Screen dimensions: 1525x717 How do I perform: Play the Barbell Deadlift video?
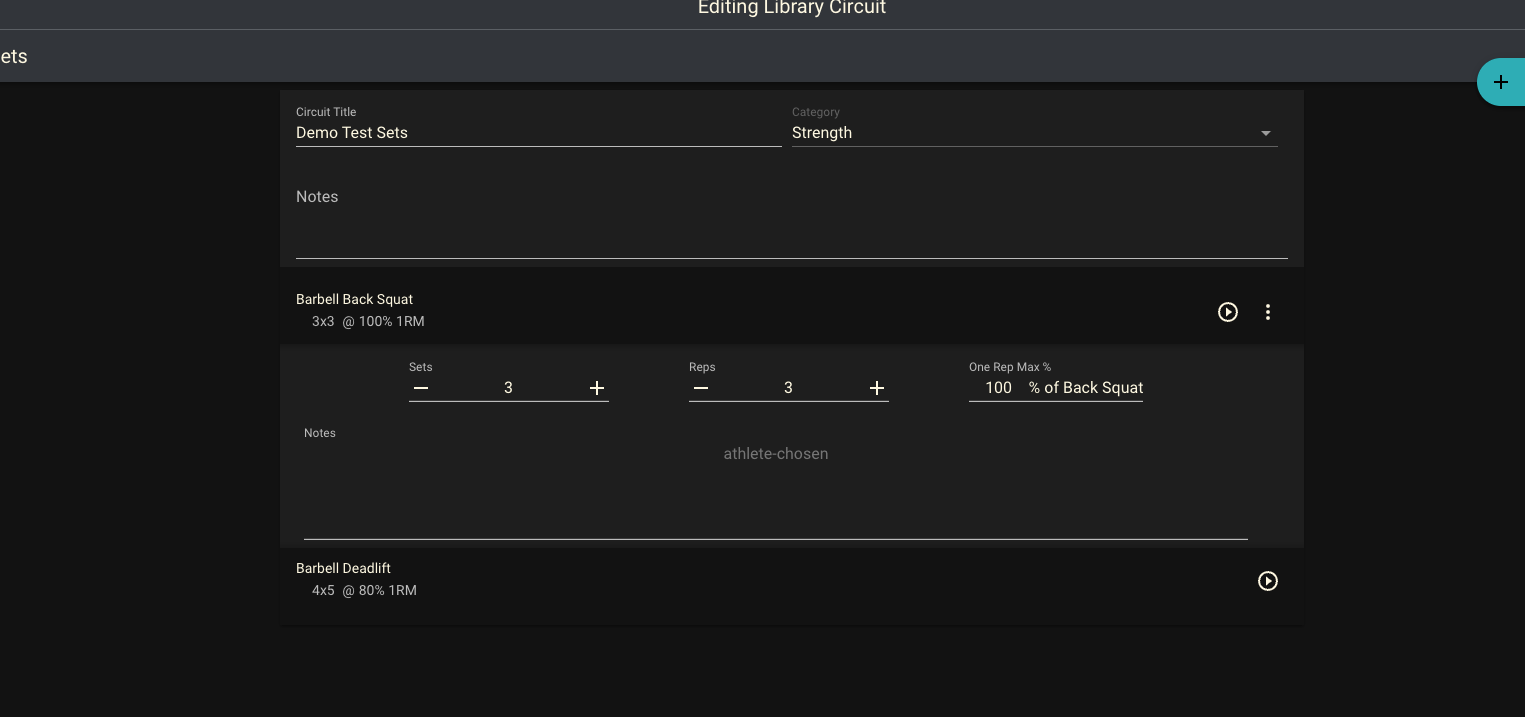[1268, 581]
